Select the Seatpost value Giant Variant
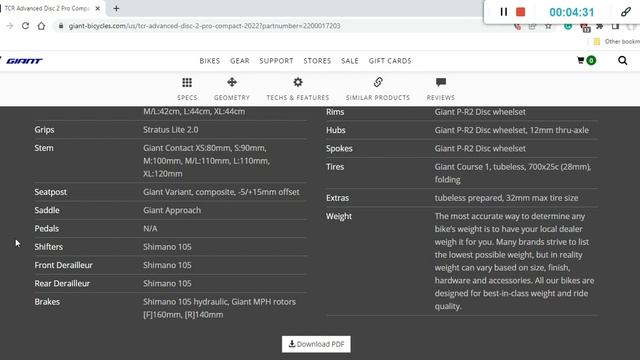 [221, 192]
